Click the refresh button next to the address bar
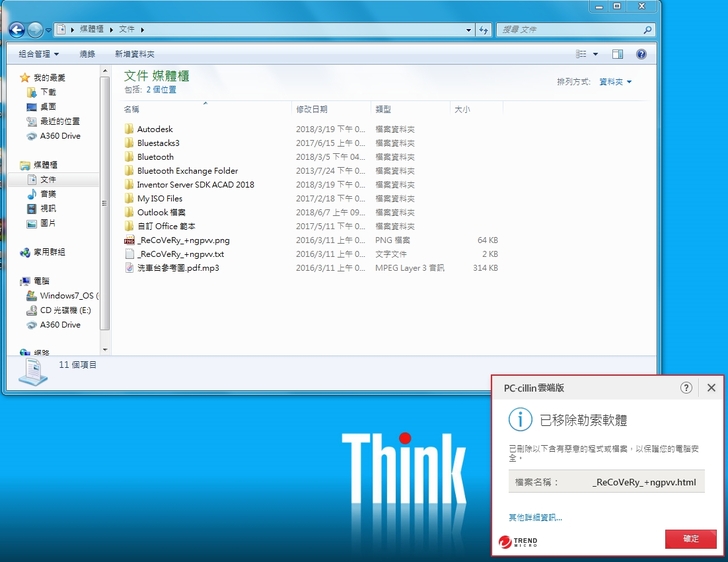Screen dimensions: 728x562 [x=484, y=30]
